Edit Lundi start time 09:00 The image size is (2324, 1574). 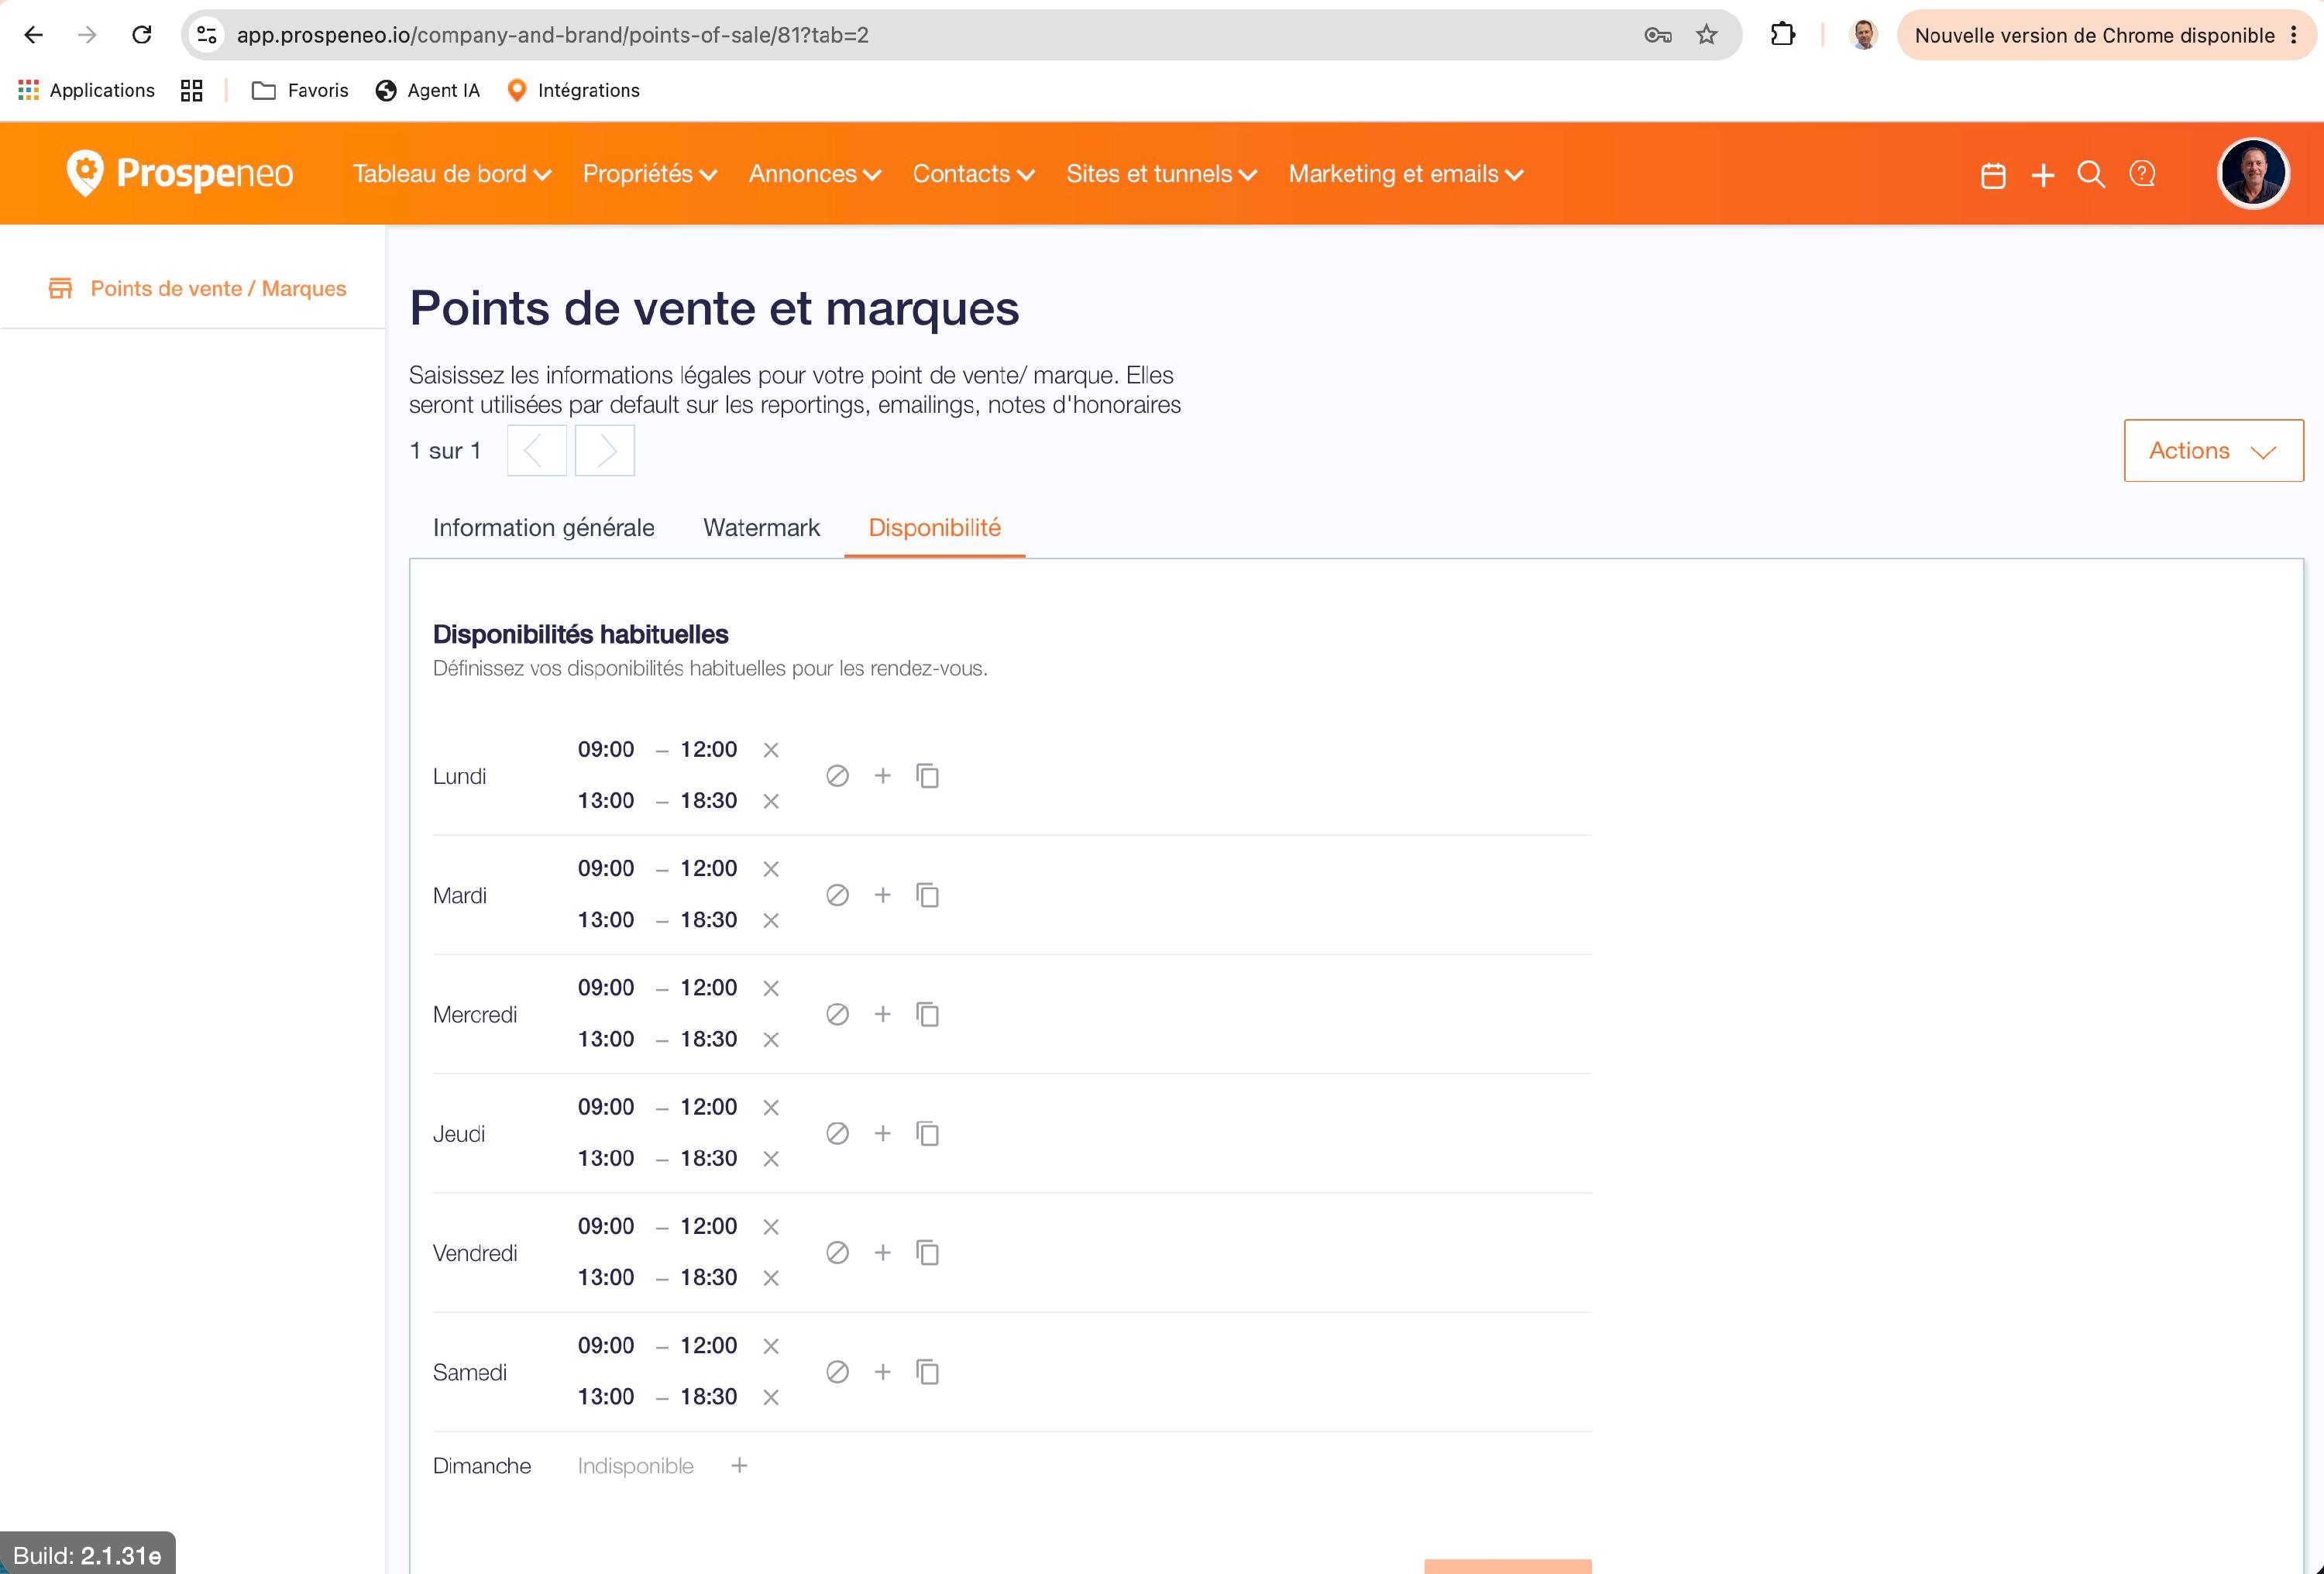click(606, 749)
